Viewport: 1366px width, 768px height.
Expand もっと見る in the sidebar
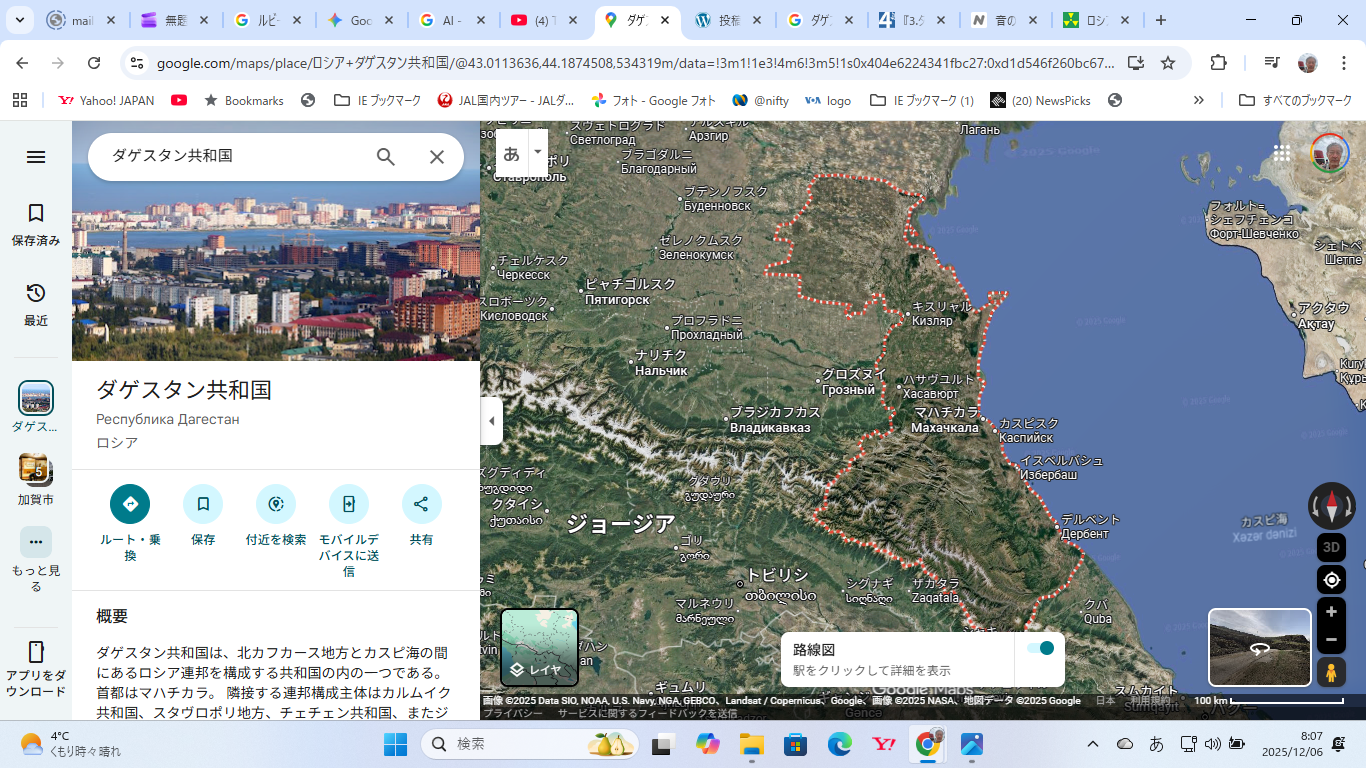click(36, 542)
